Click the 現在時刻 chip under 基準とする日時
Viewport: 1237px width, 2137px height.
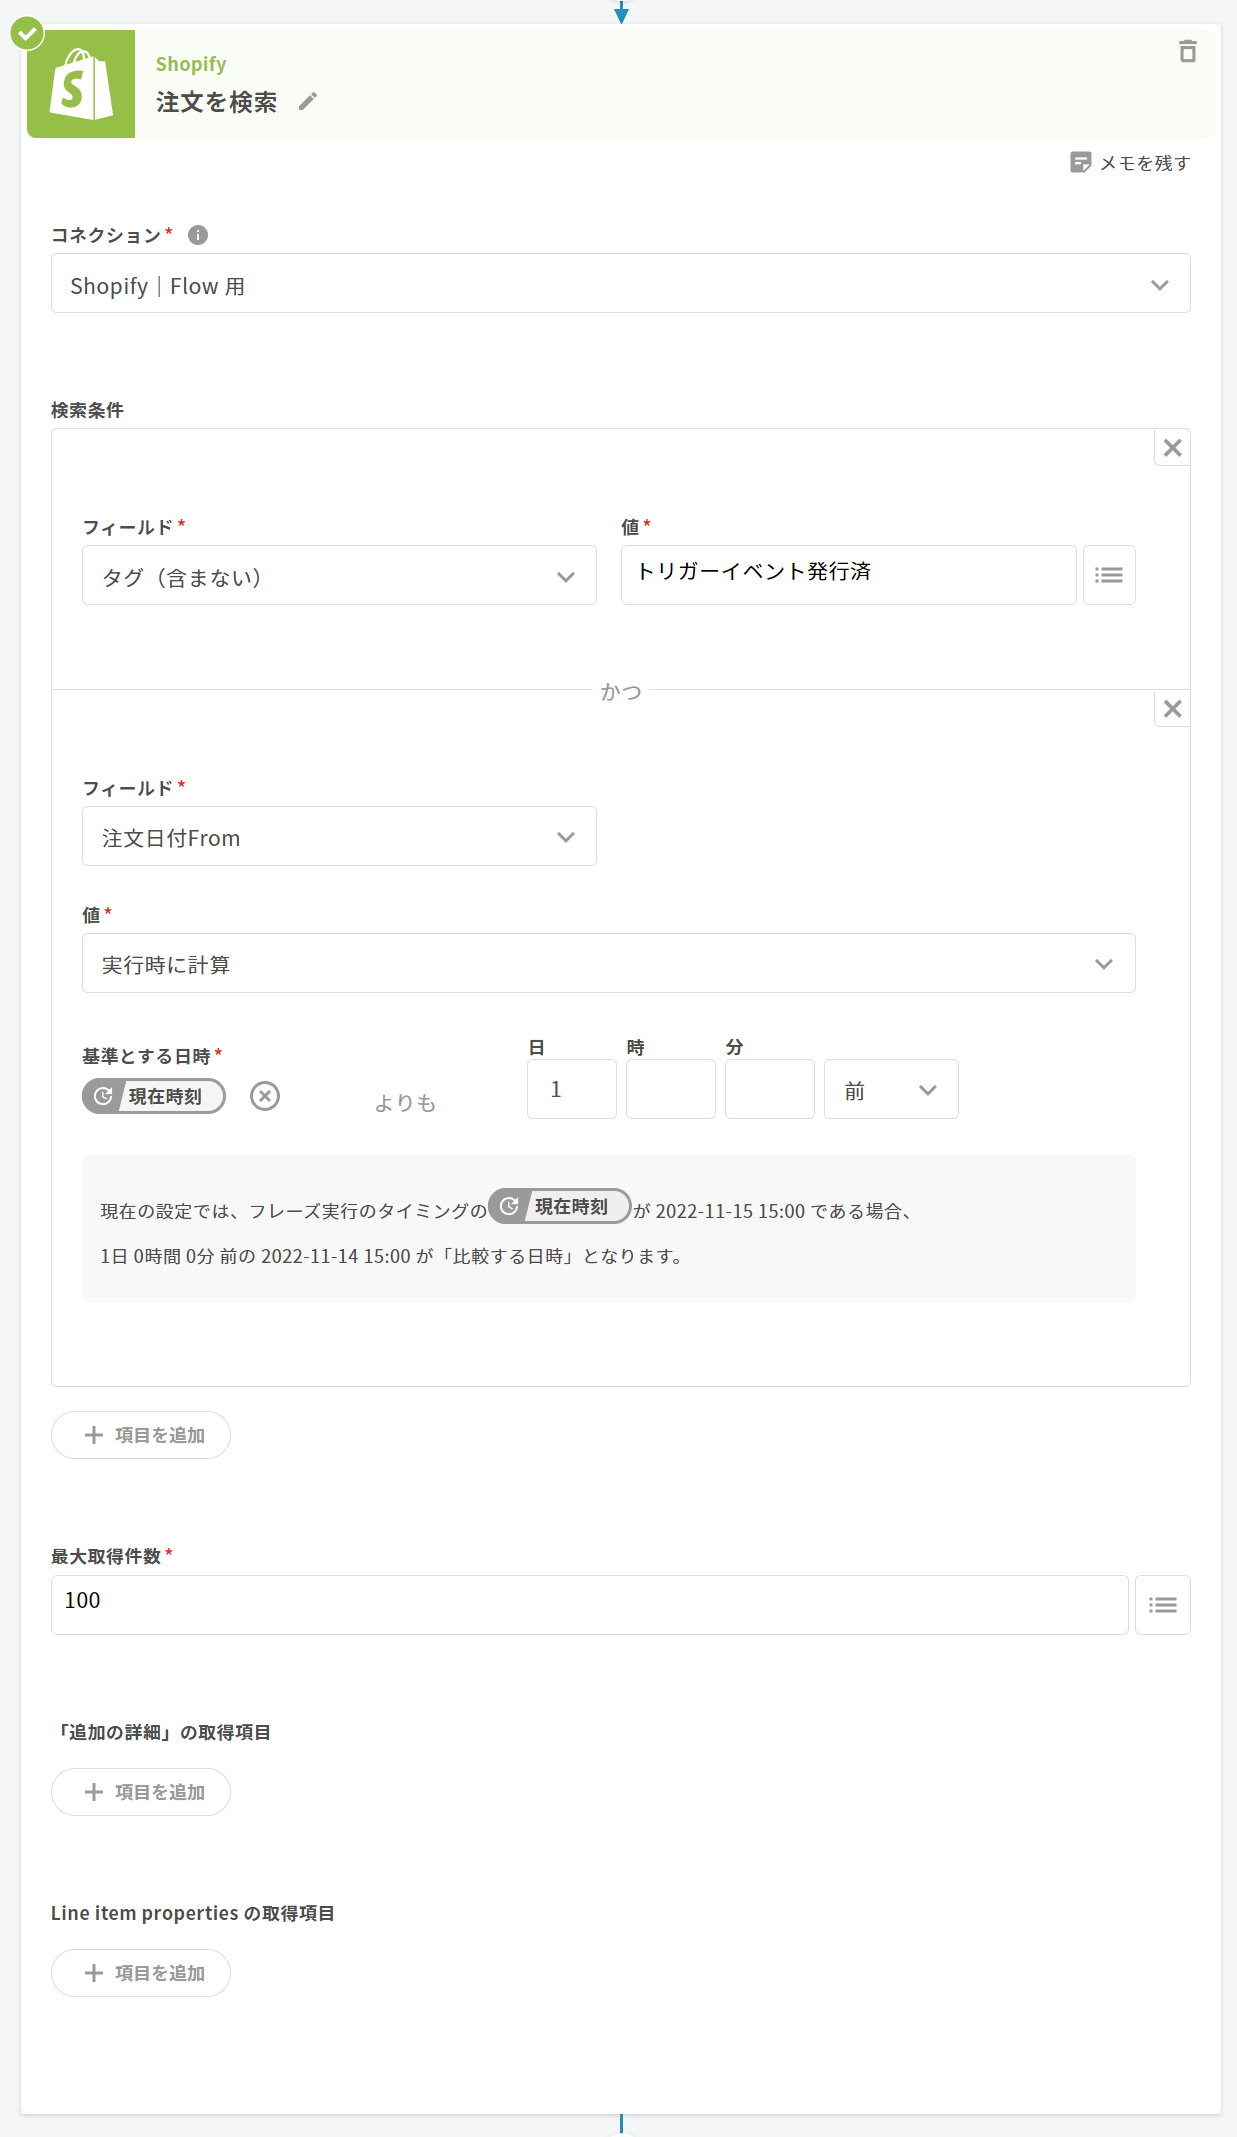[x=153, y=1096]
